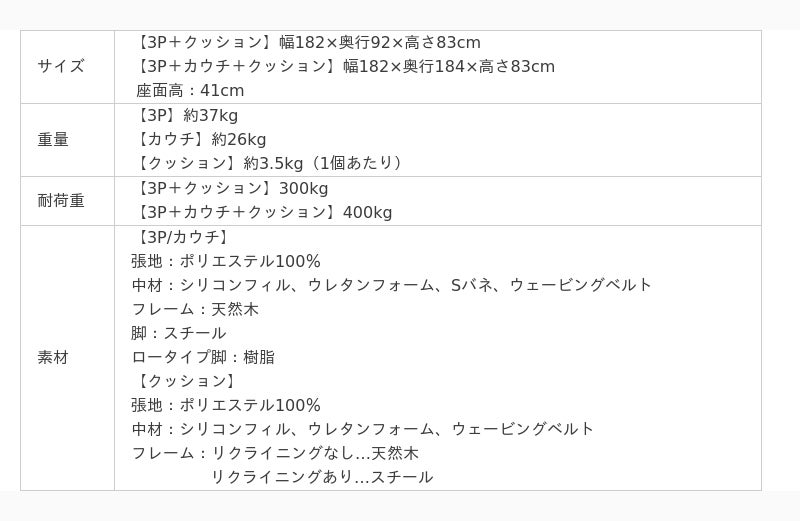
Task: Click the 素材 row header cell
Action: (54, 358)
